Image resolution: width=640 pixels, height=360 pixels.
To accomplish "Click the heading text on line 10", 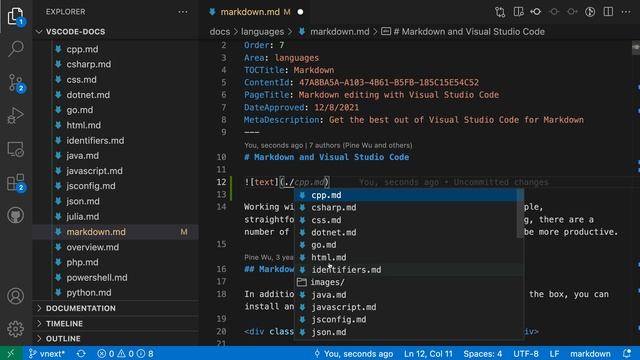I will (x=327, y=157).
